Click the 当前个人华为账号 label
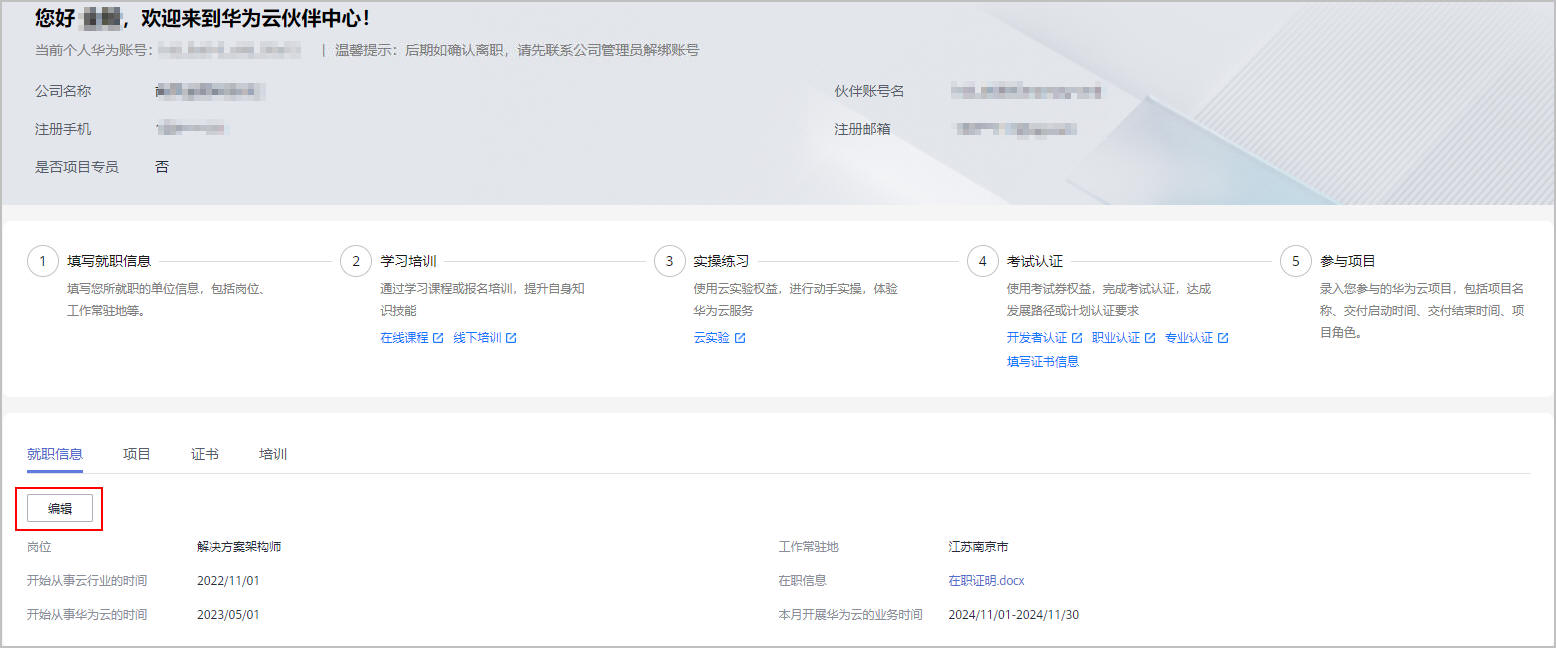 coord(94,50)
